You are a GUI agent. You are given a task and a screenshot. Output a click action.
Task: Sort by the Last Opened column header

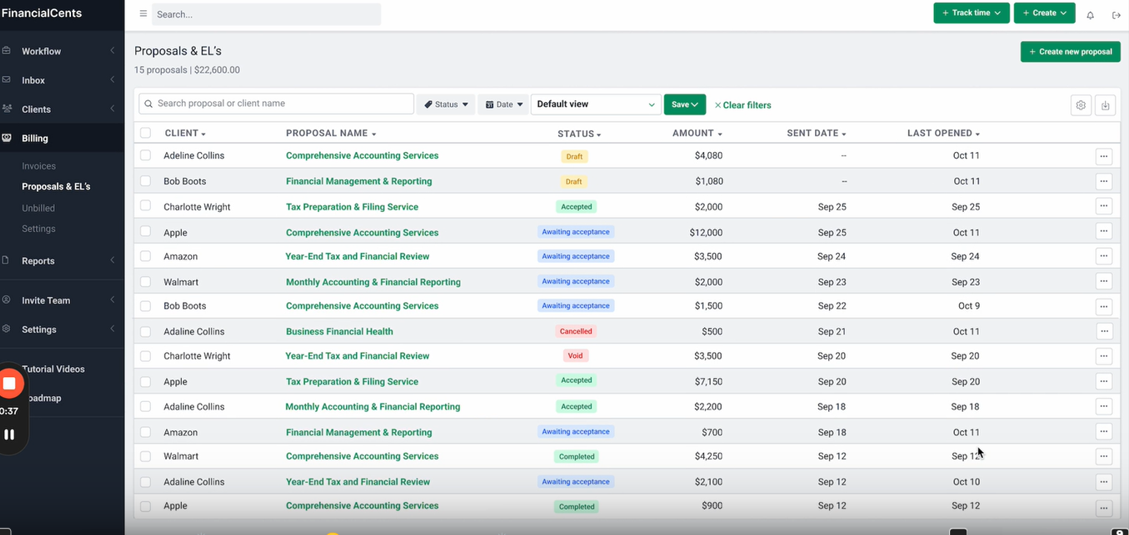(x=944, y=133)
